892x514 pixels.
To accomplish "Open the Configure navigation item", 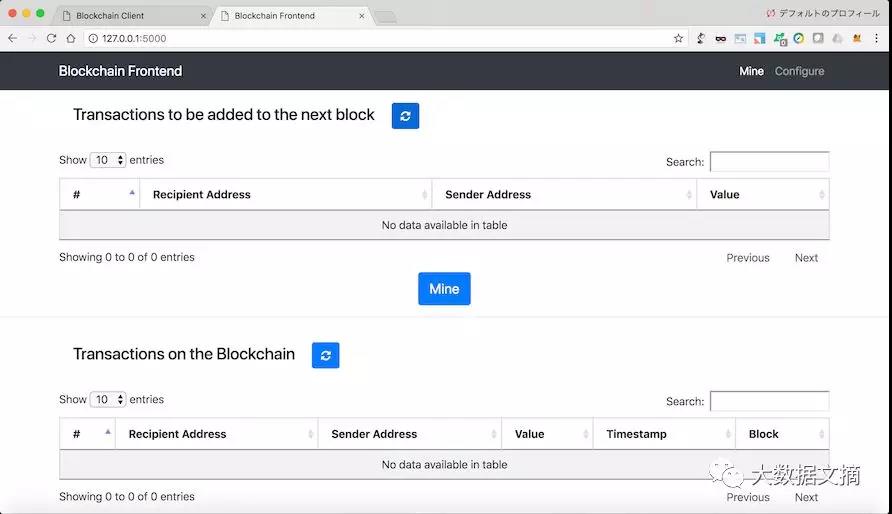I will [x=799, y=71].
